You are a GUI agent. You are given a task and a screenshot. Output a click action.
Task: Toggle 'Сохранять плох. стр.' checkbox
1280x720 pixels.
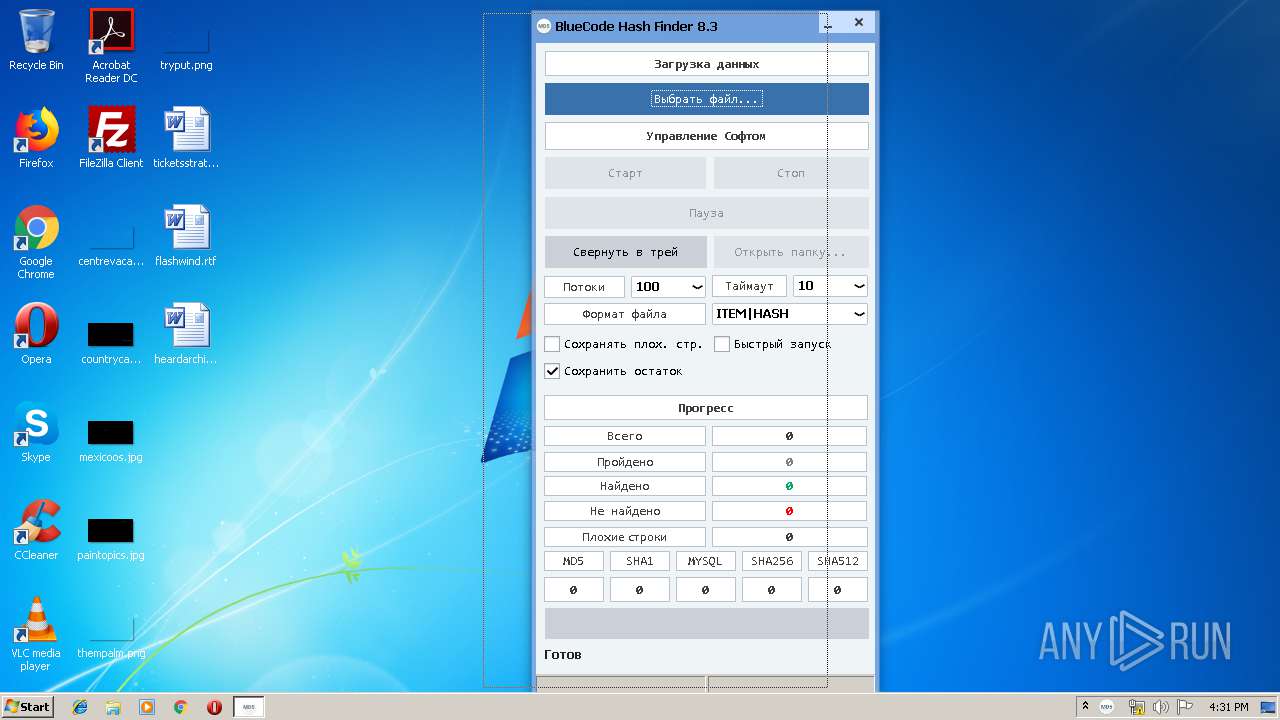coord(552,344)
